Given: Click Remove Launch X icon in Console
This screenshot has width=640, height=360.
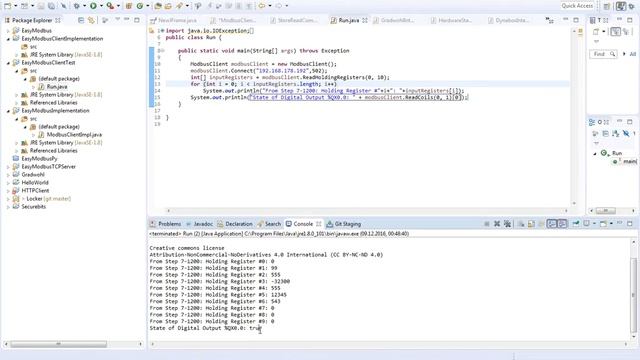Looking at the screenshot, I should (x=497, y=224).
